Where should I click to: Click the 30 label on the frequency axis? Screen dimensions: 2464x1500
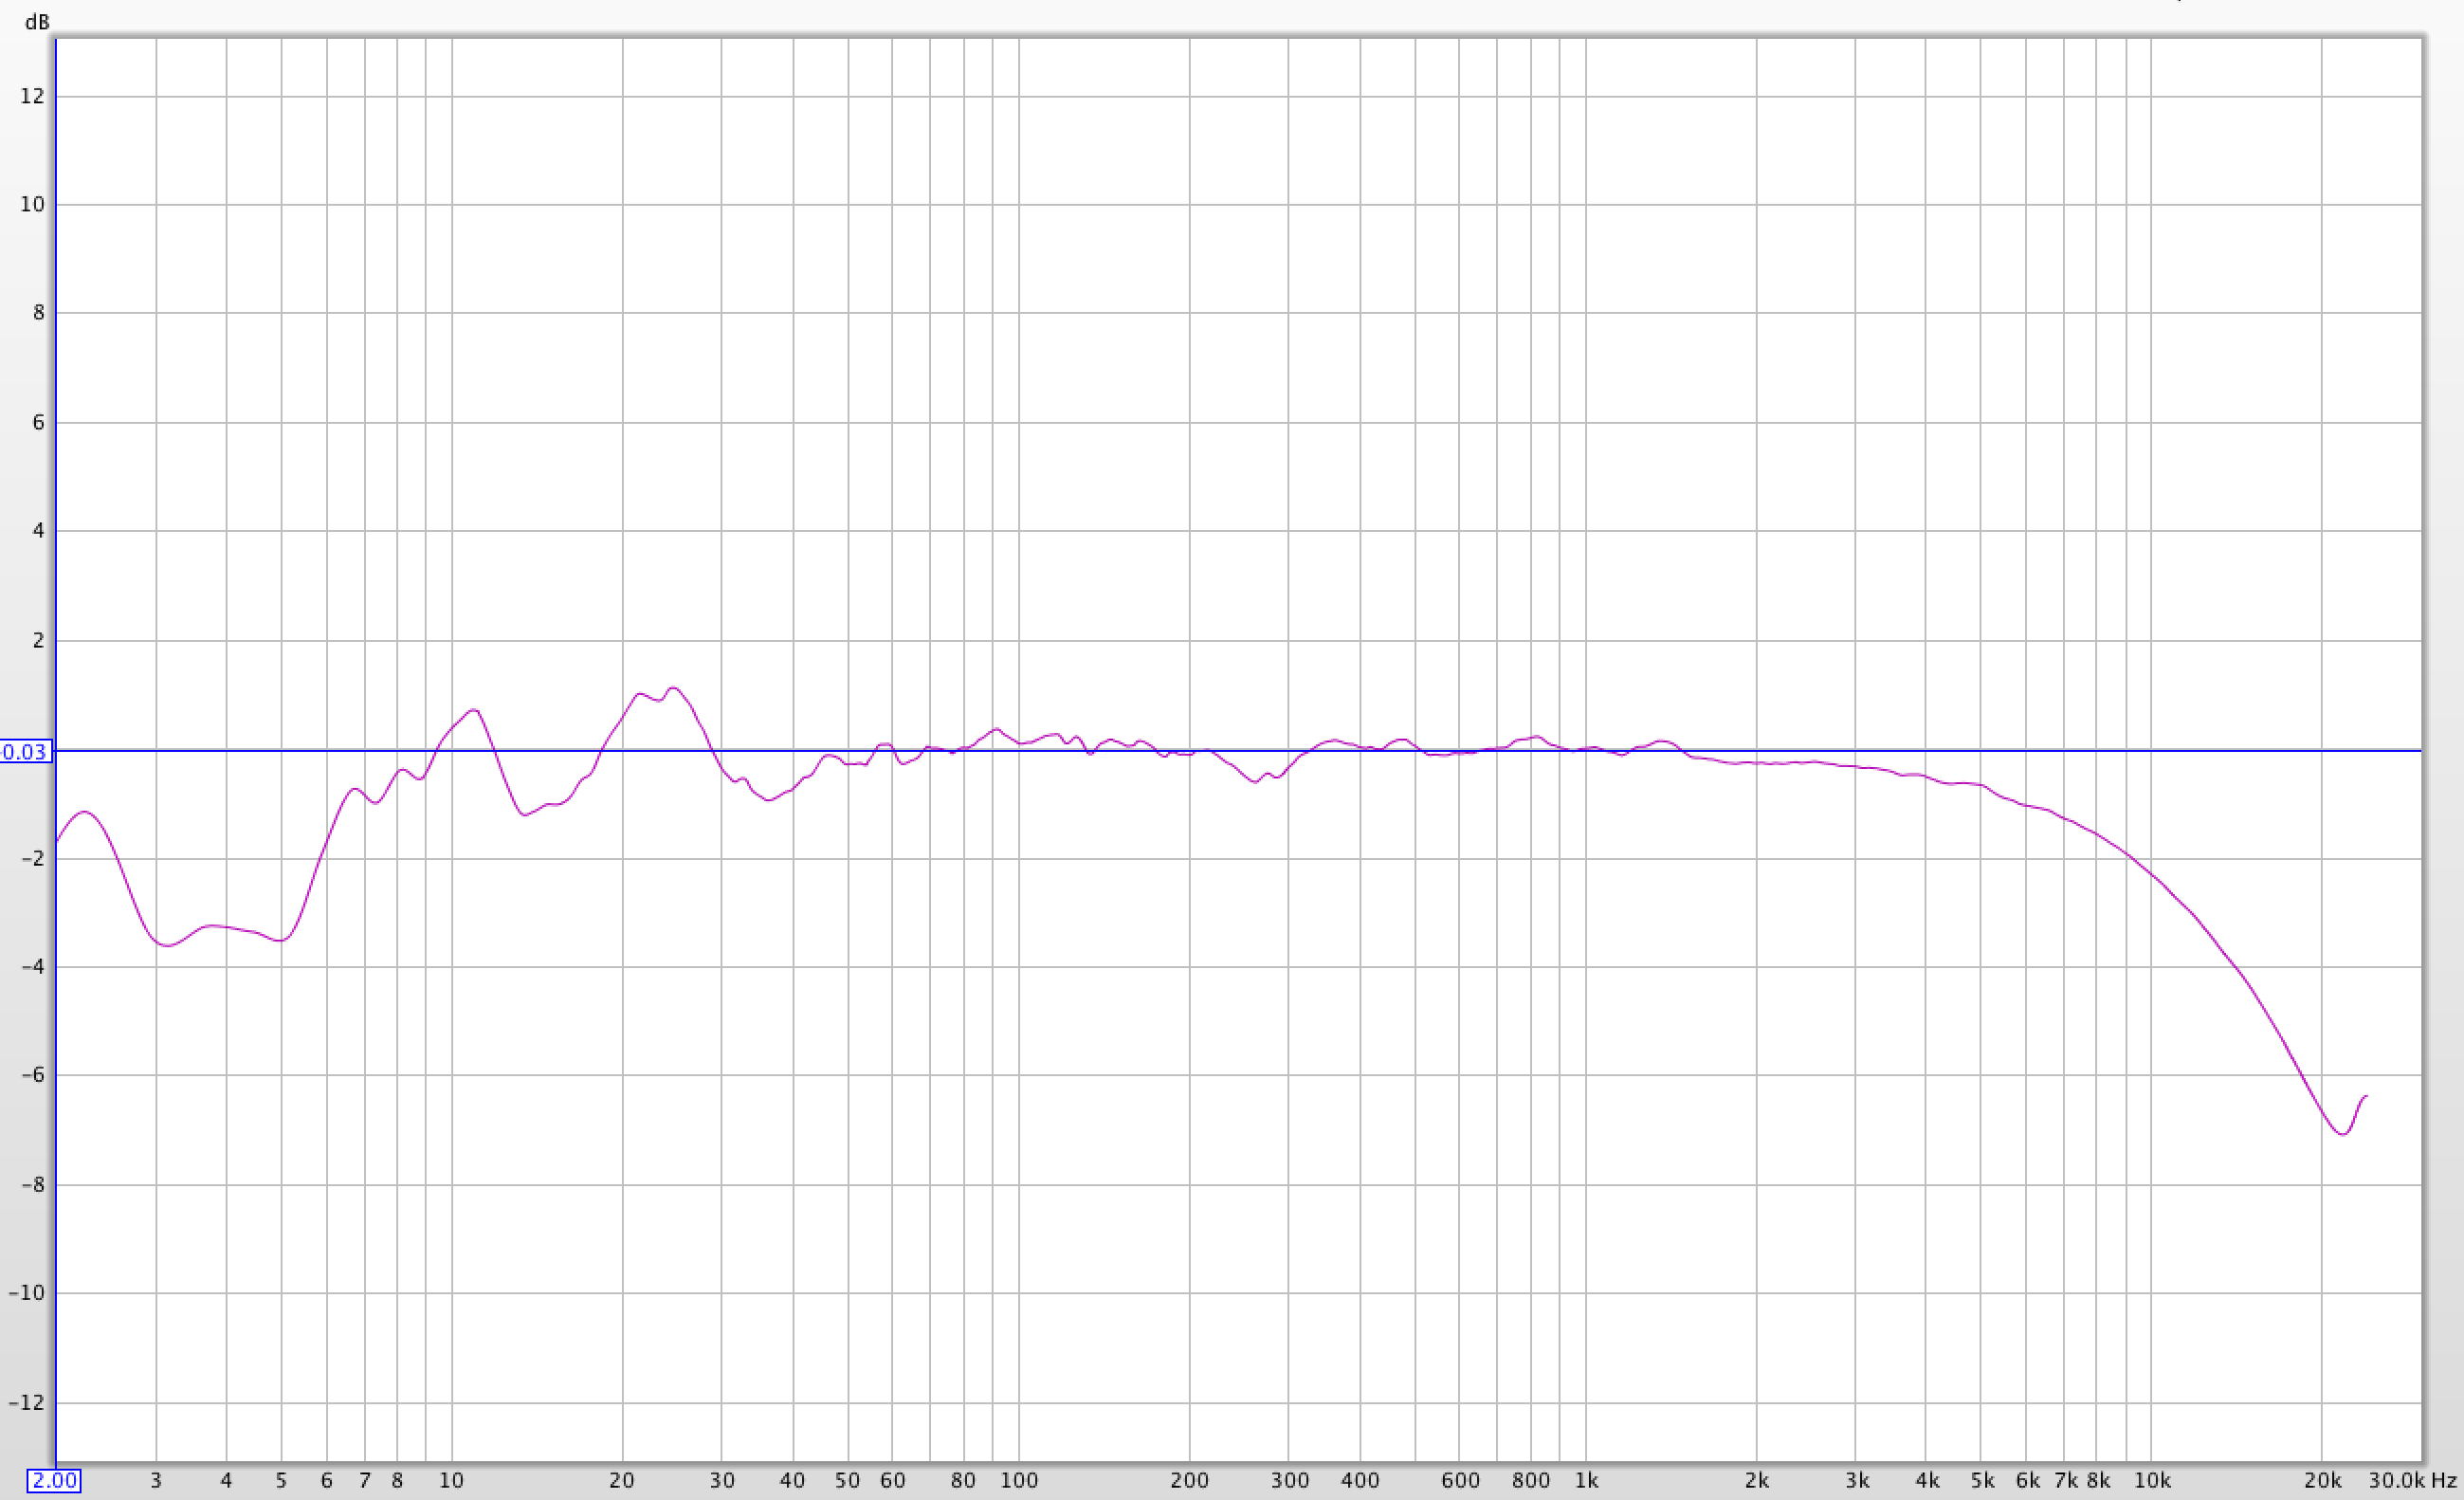722,1481
